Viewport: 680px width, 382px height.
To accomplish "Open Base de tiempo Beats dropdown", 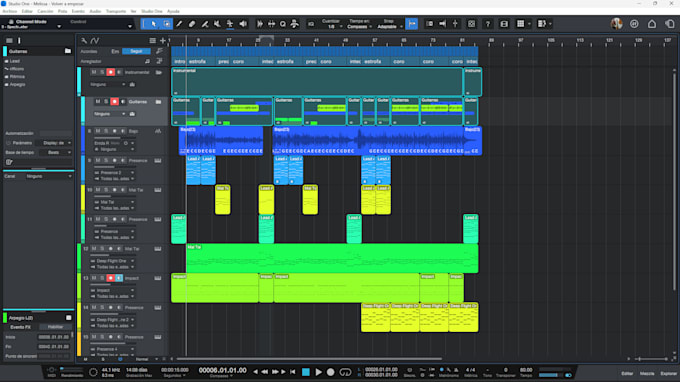I will [56, 153].
